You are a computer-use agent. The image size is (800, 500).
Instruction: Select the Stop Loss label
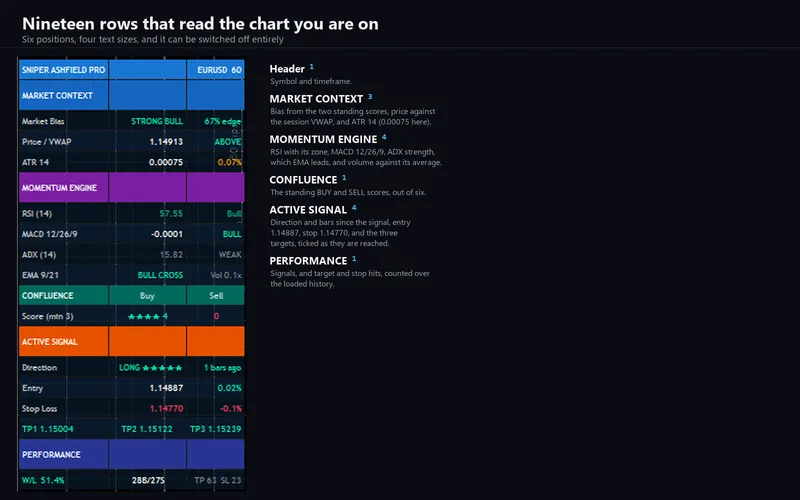[39, 408]
